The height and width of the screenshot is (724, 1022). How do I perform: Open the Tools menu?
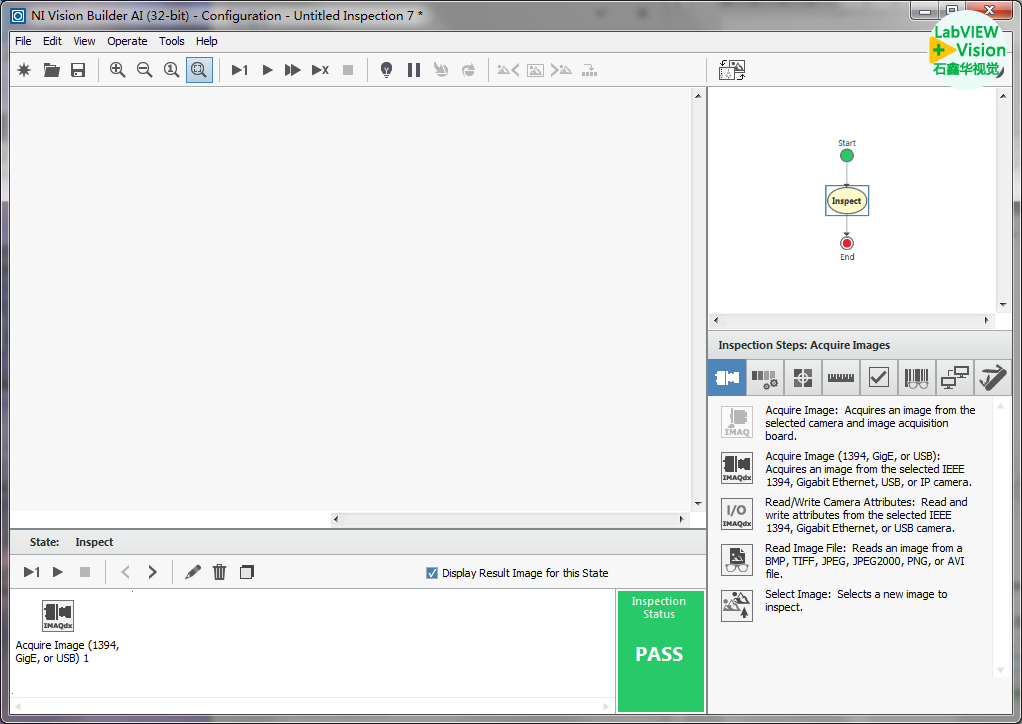[172, 41]
